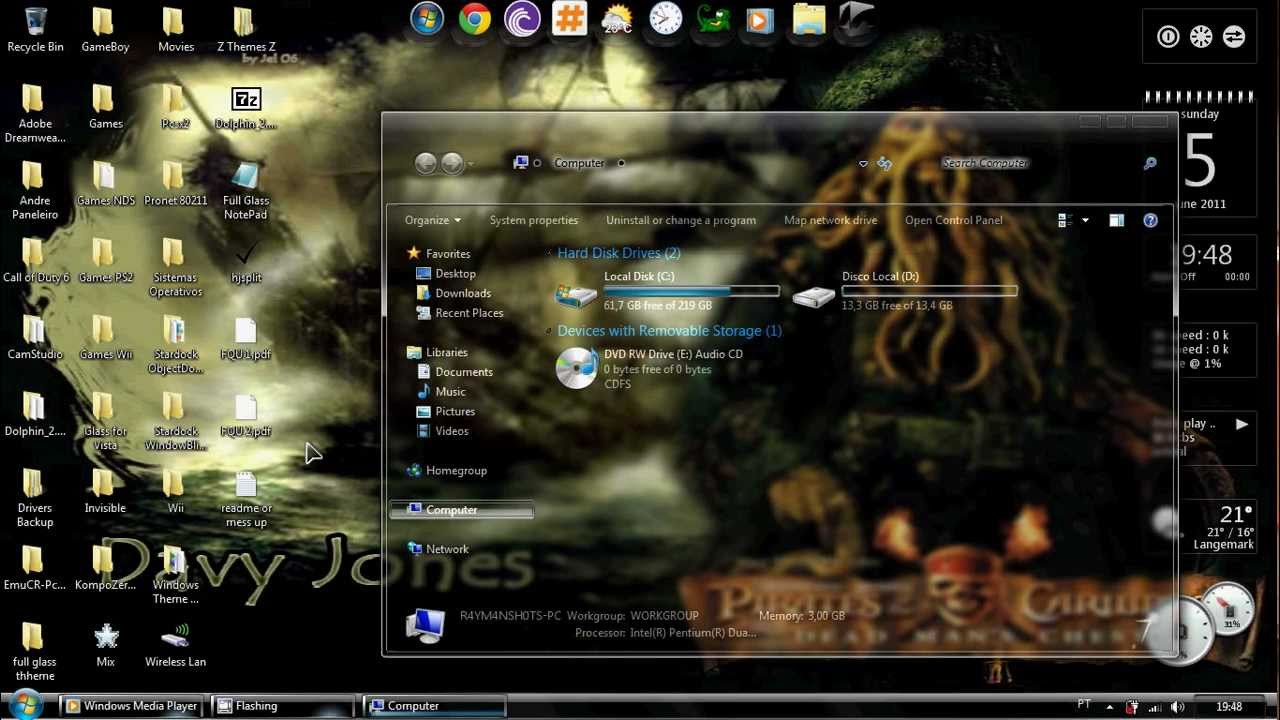Click the PT language indicator

(1084, 705)
